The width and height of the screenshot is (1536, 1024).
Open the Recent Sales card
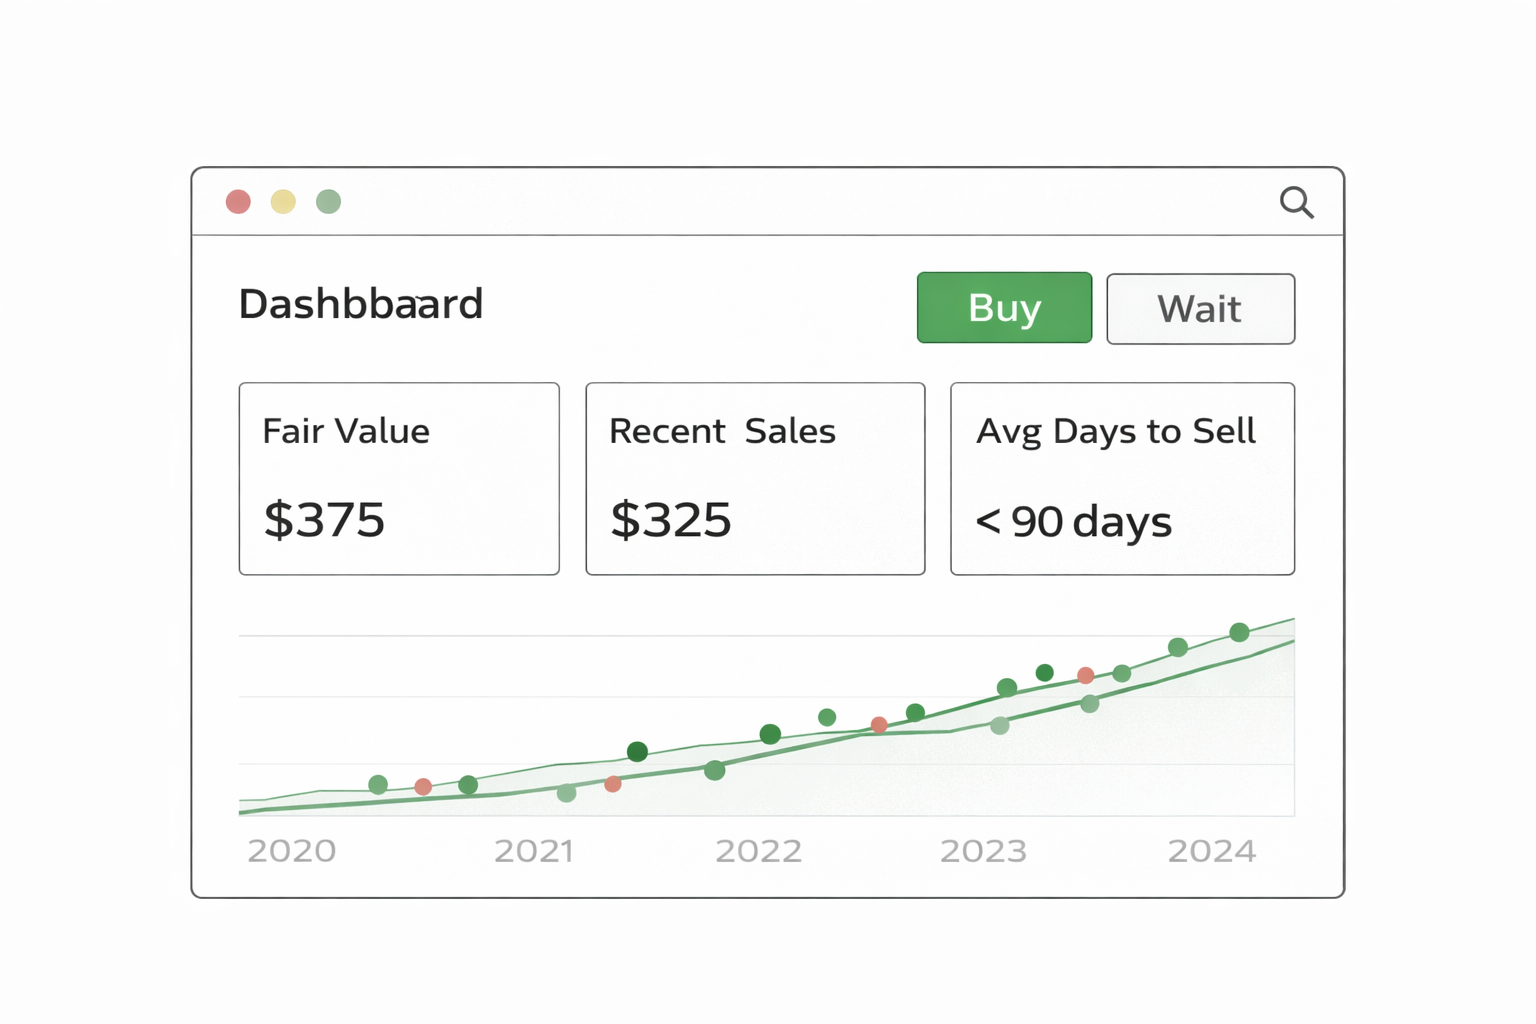coord(755,478)
